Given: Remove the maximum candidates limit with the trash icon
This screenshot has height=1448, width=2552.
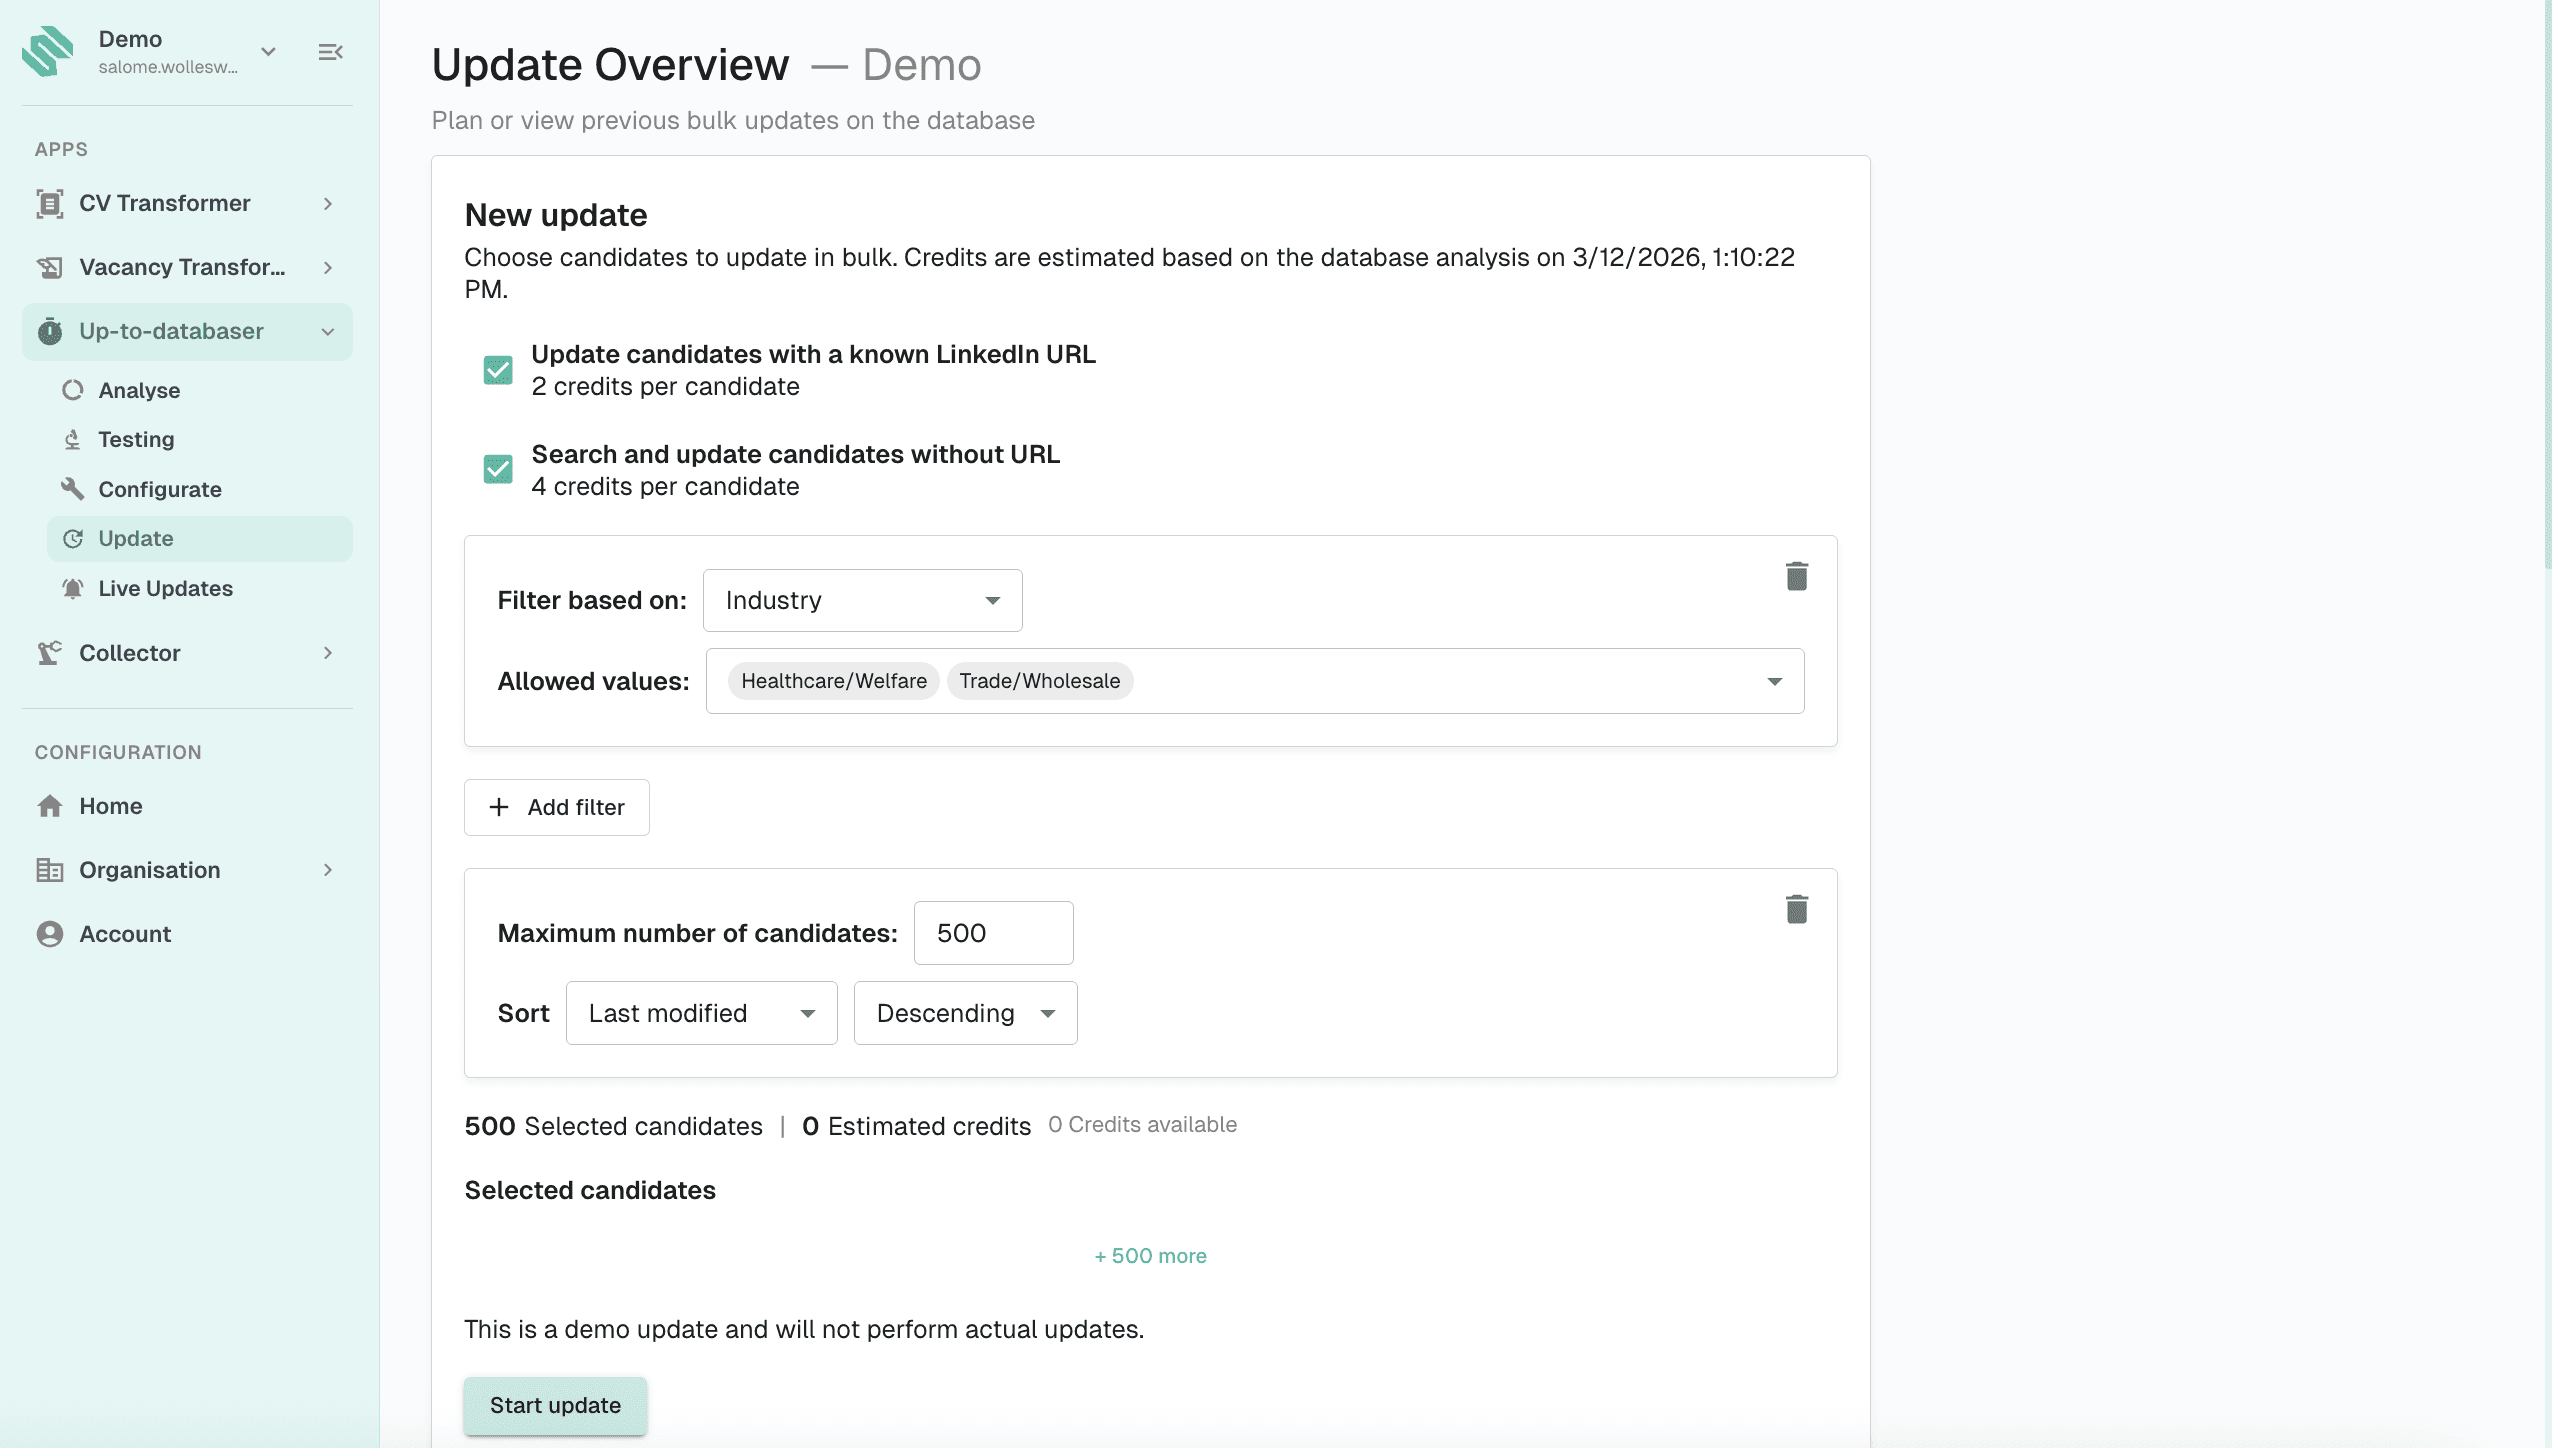Looking at the screenshot, I should pos(1796,910).
